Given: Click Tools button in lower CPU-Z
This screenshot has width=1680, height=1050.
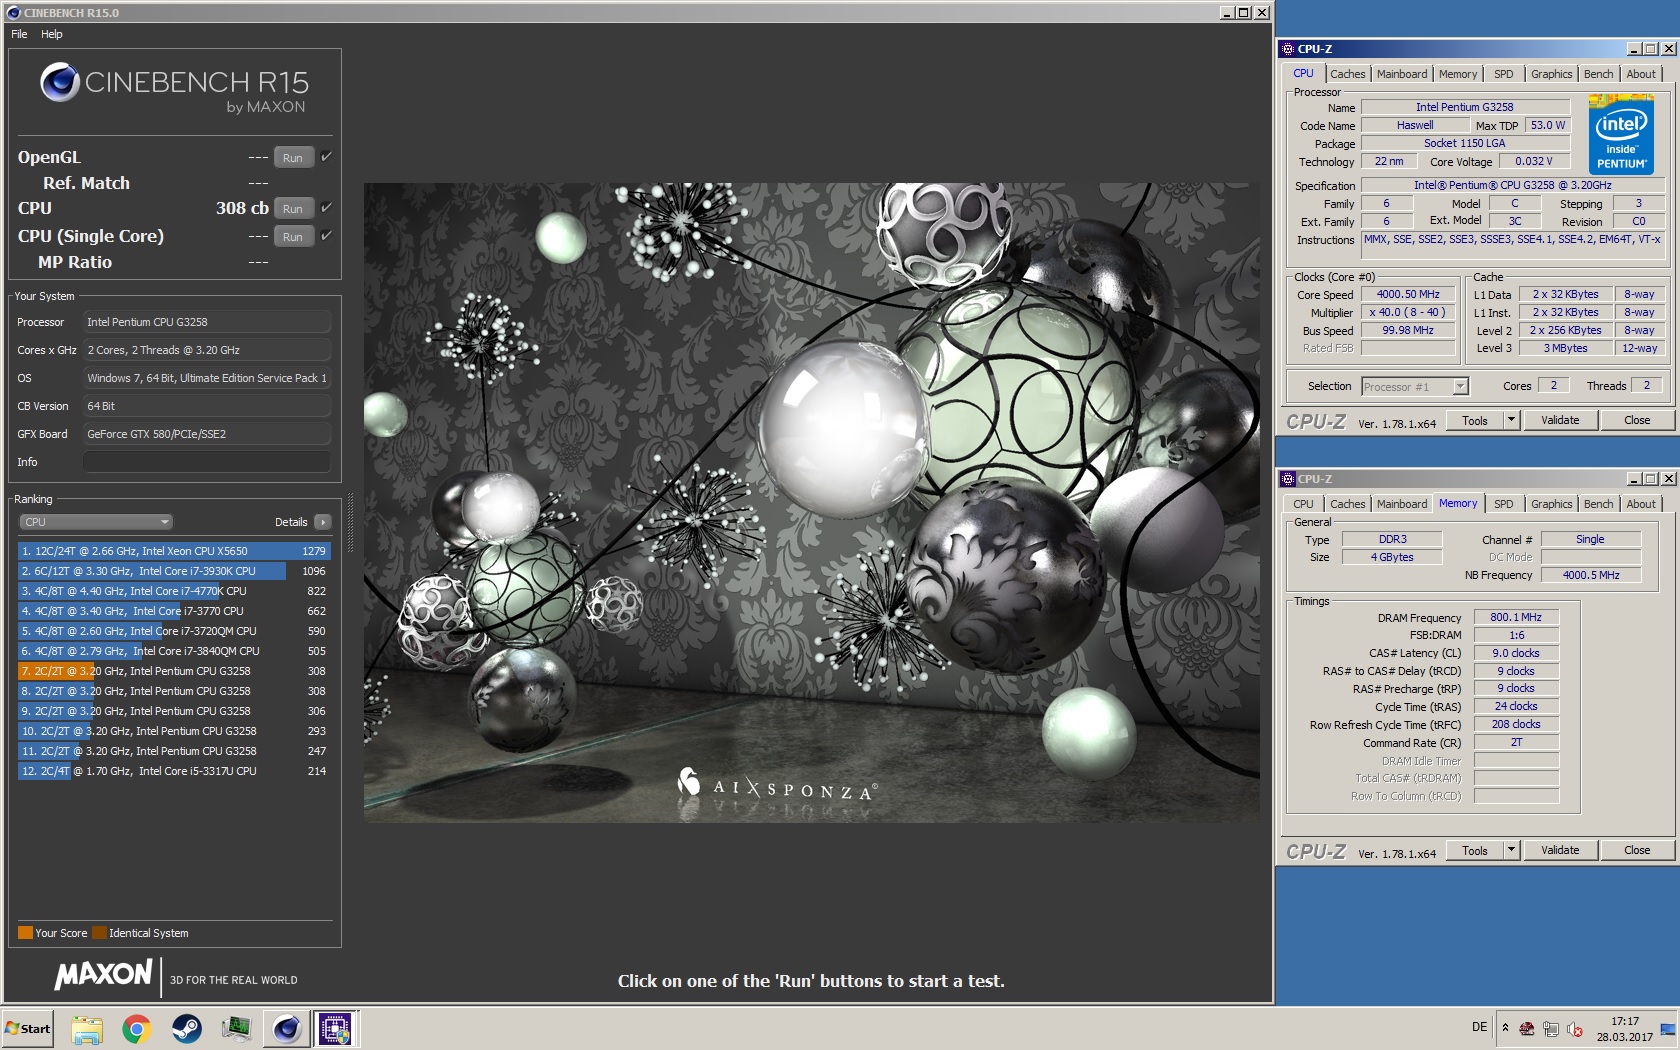Looking at the screenshot, I should (1475, 851).
